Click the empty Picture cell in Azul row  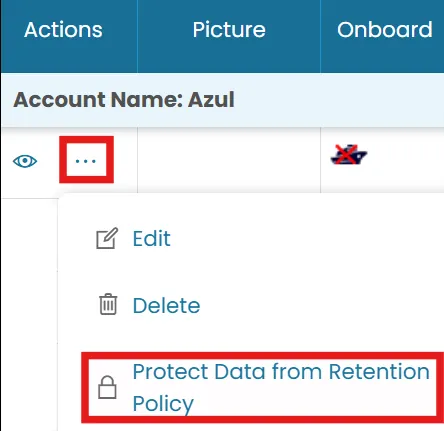tap(229, 160)
